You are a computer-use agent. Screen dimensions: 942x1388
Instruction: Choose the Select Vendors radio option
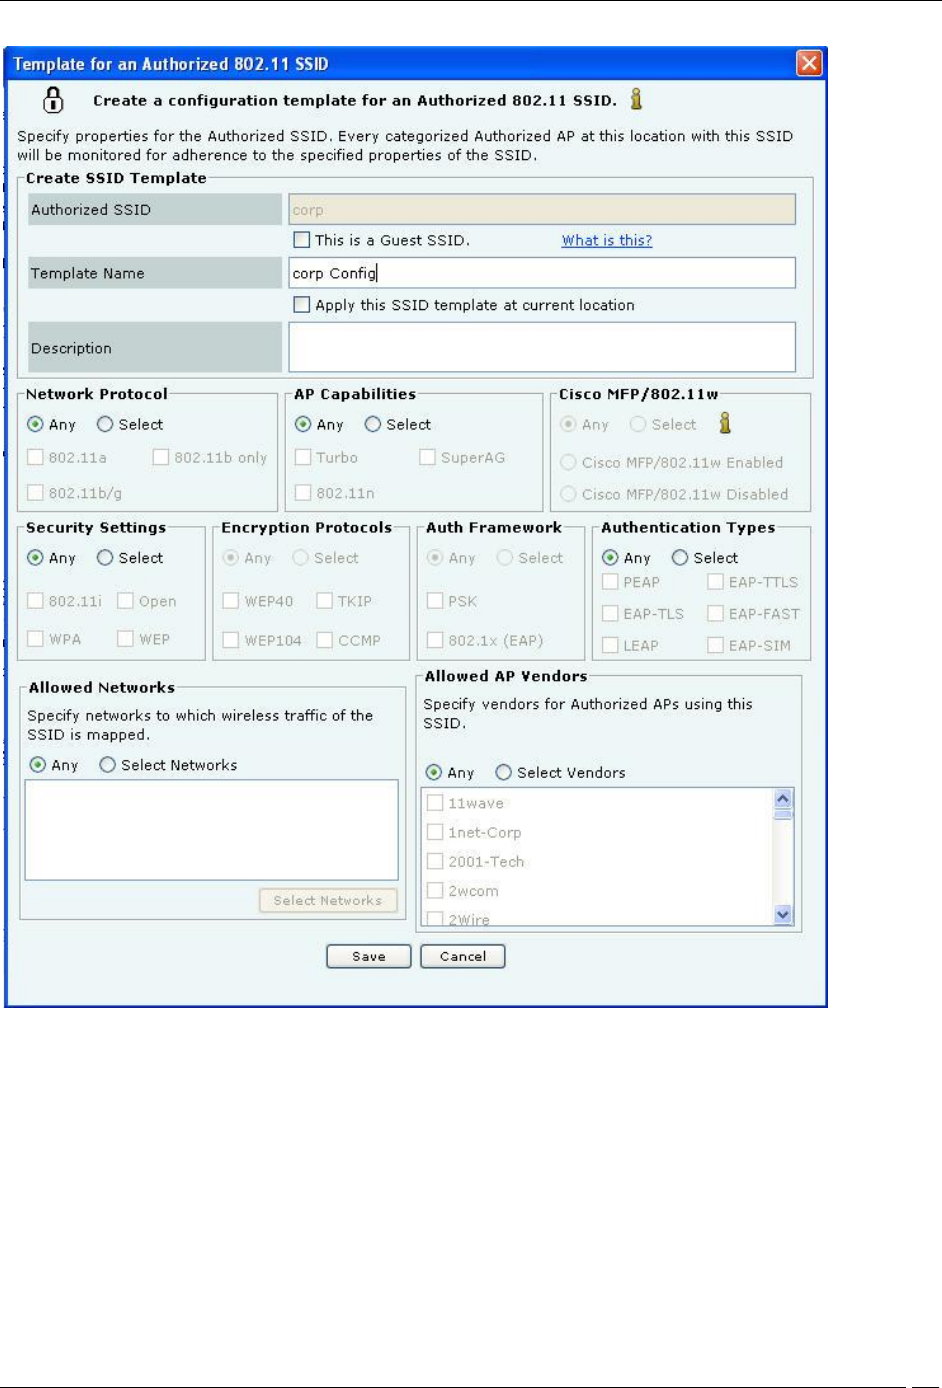coord(504,773)
